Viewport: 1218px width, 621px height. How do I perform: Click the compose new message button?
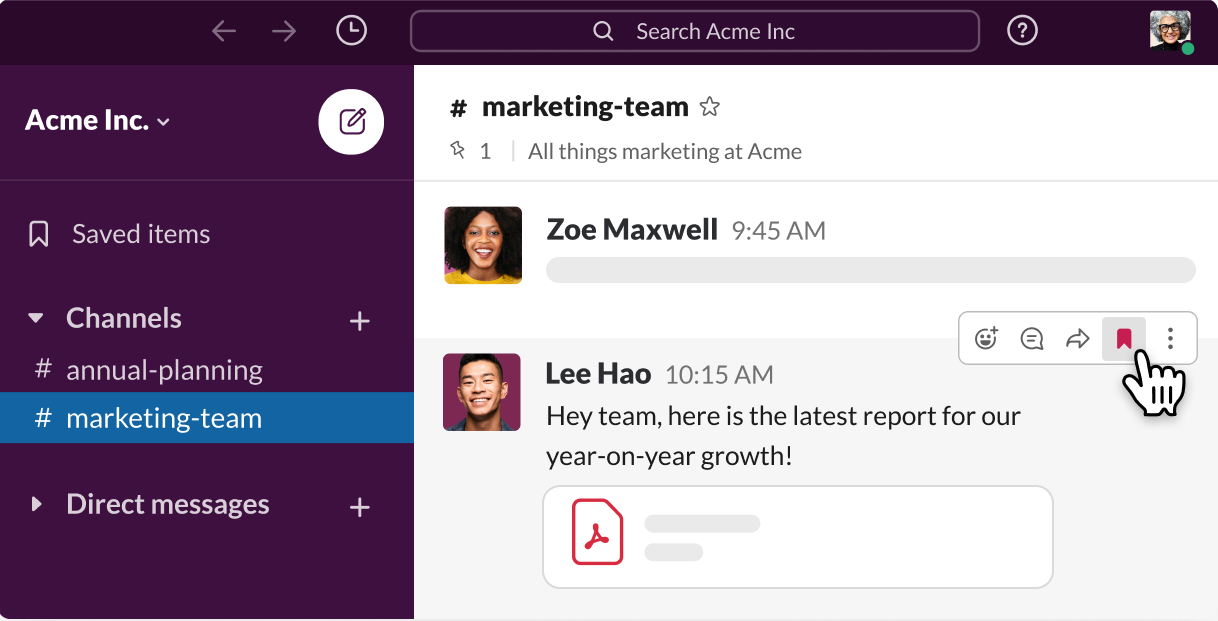pos(351,122)
